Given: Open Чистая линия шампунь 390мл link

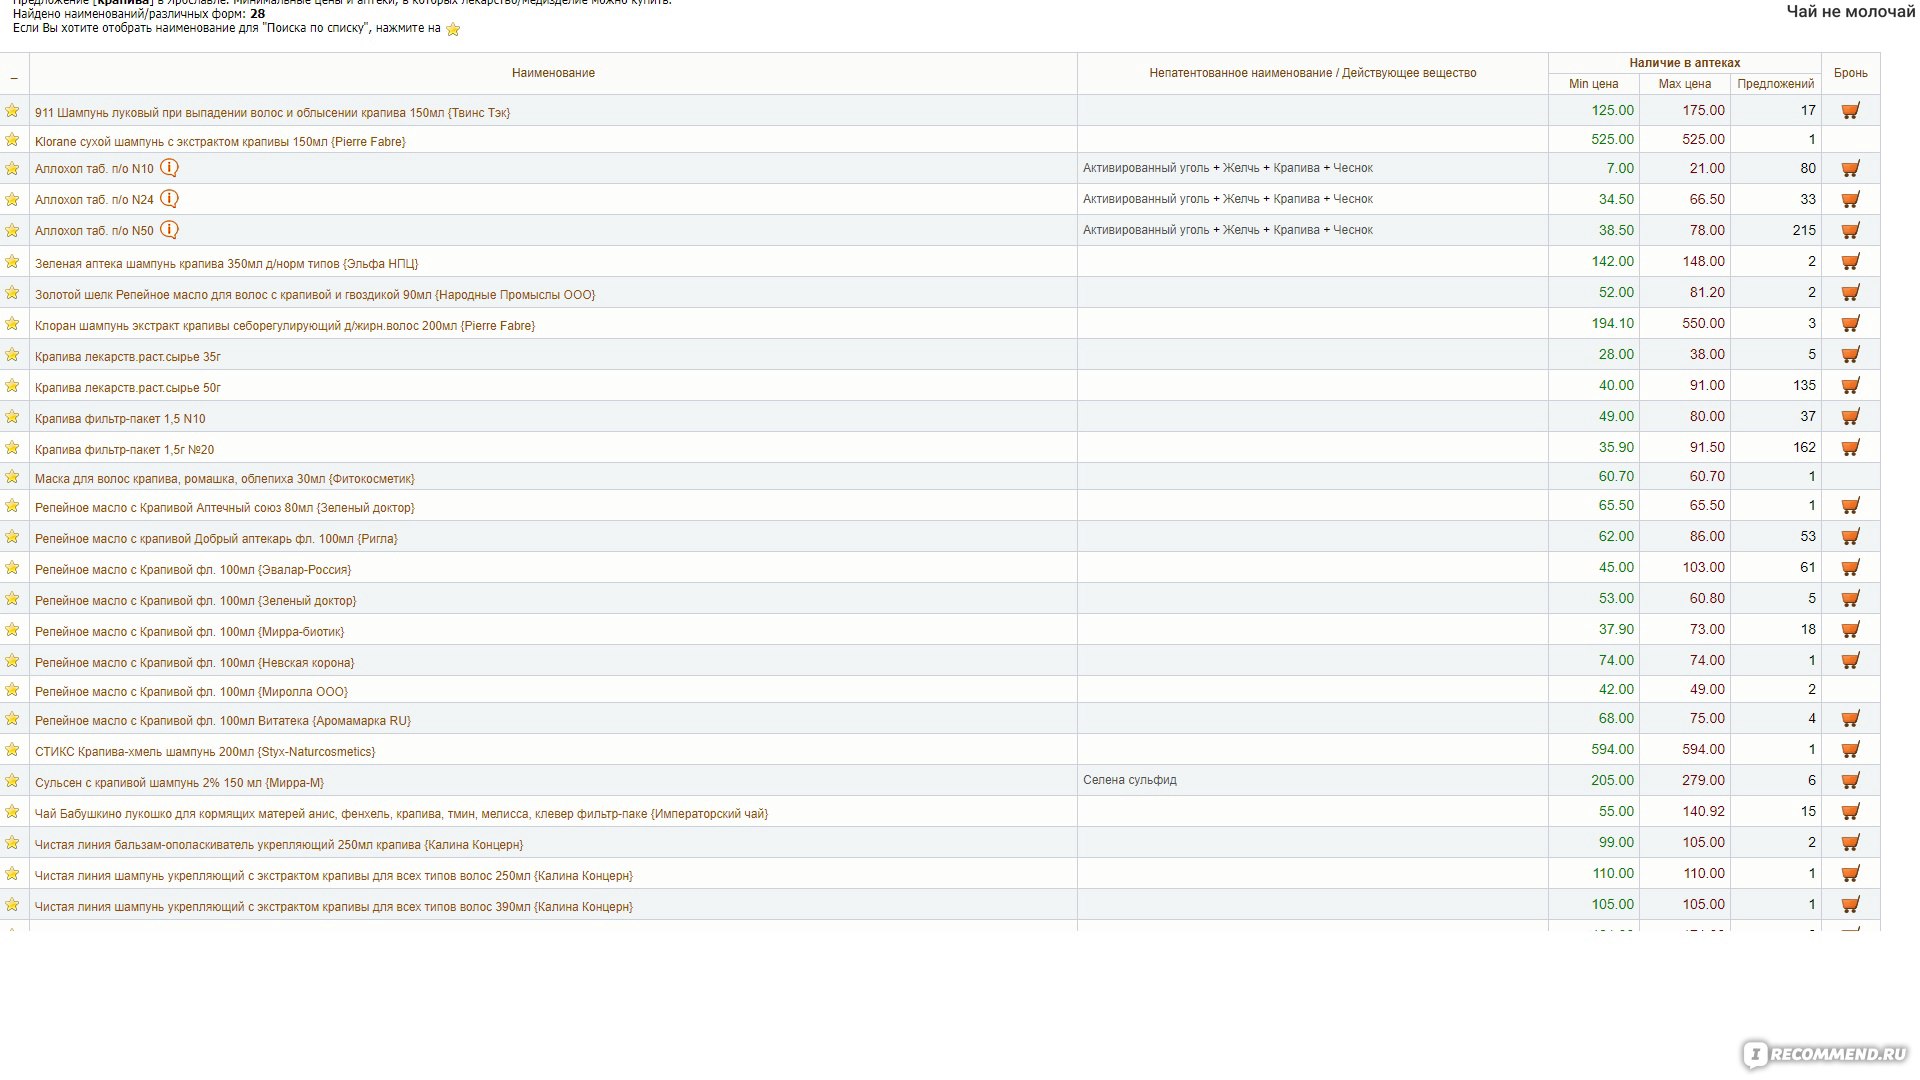Looking at the screenshot, I should 334,907.
